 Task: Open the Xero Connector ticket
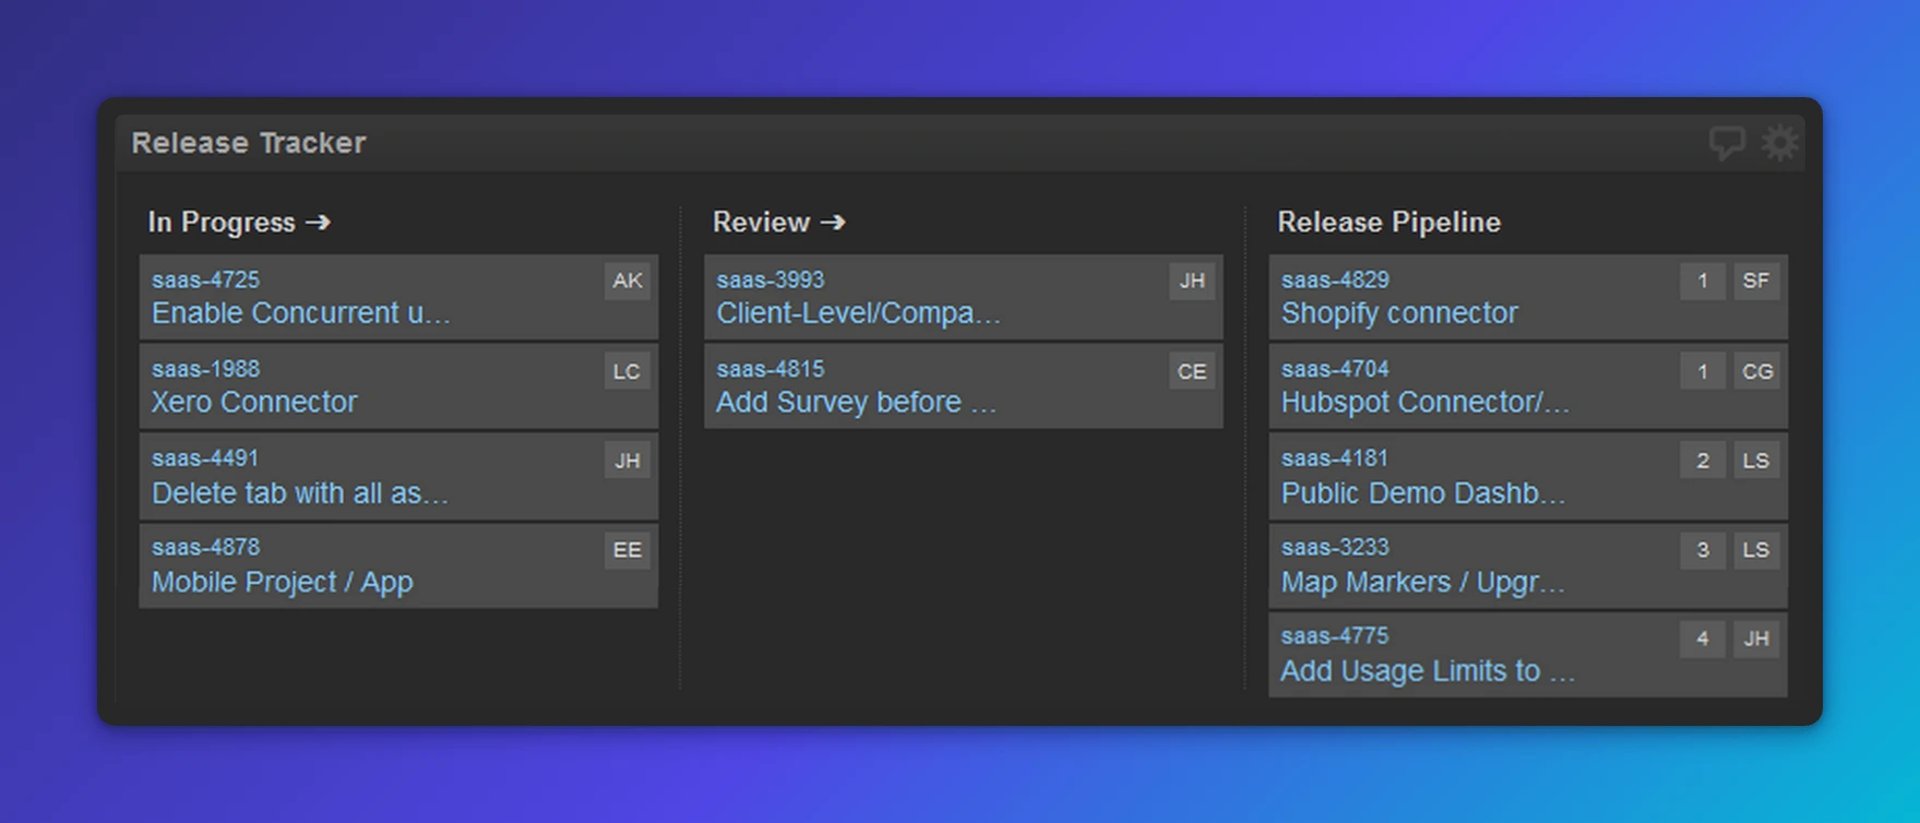(254, 402)
